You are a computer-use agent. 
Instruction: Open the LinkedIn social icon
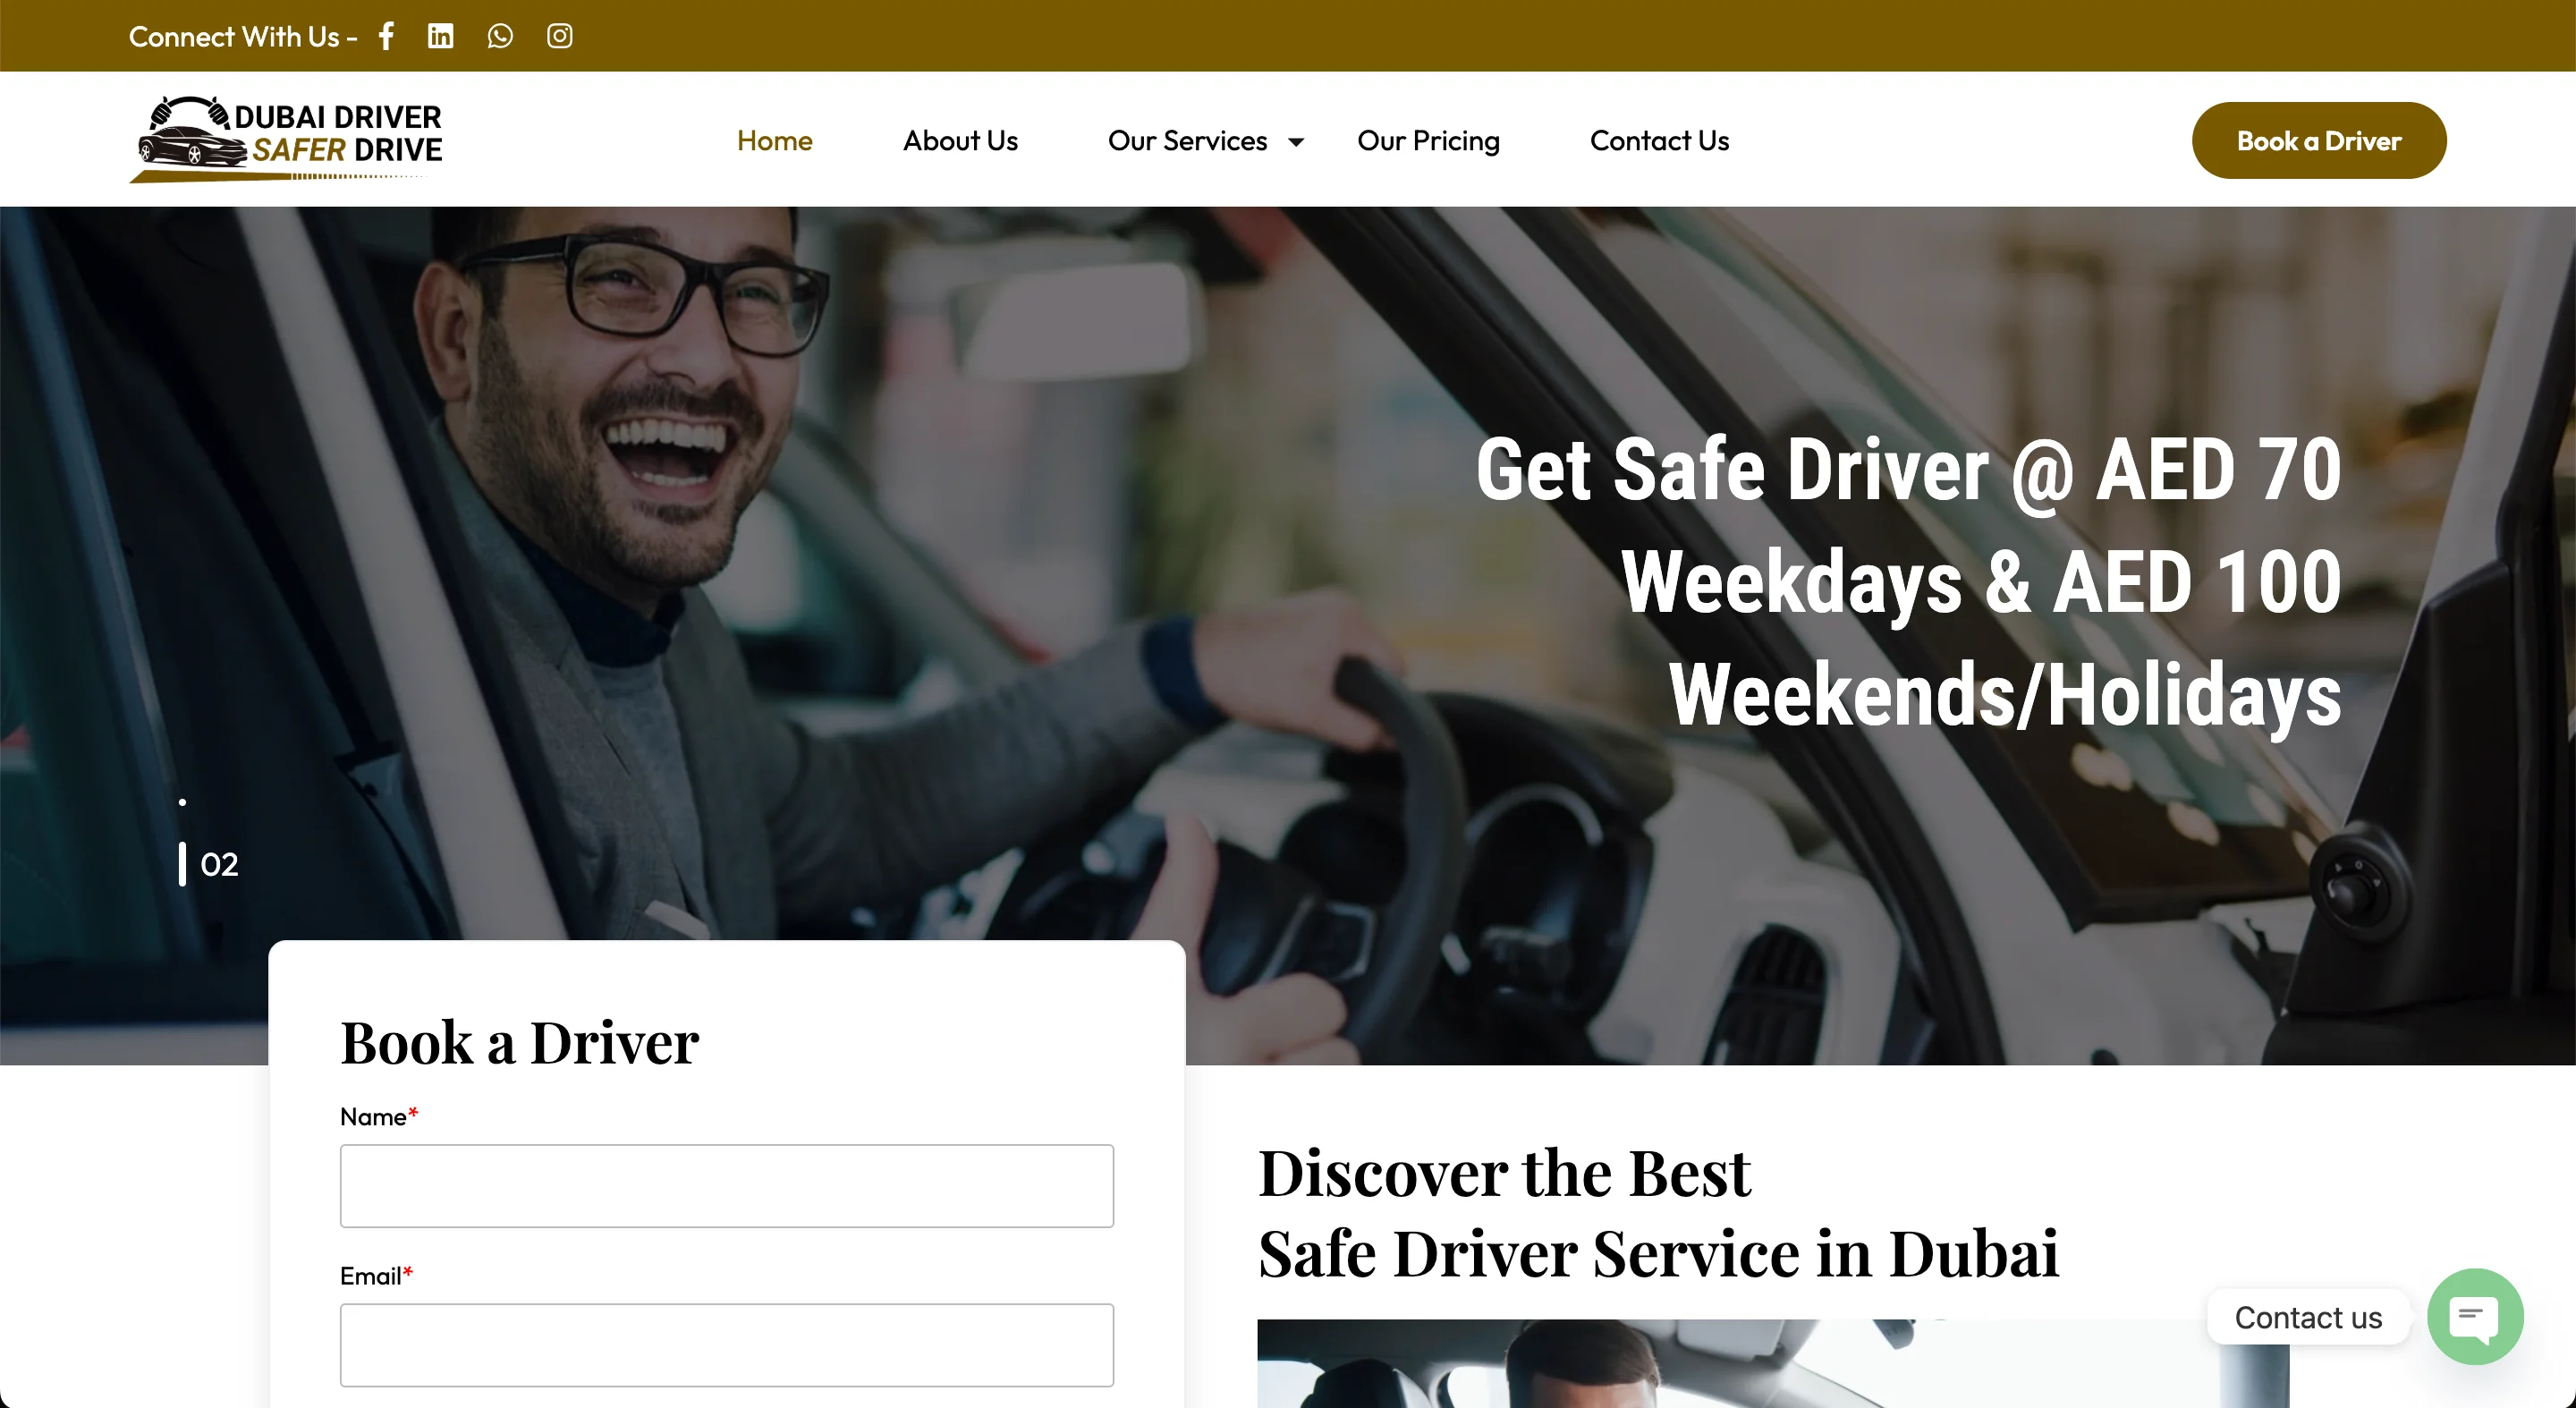[x=440, y=36]
